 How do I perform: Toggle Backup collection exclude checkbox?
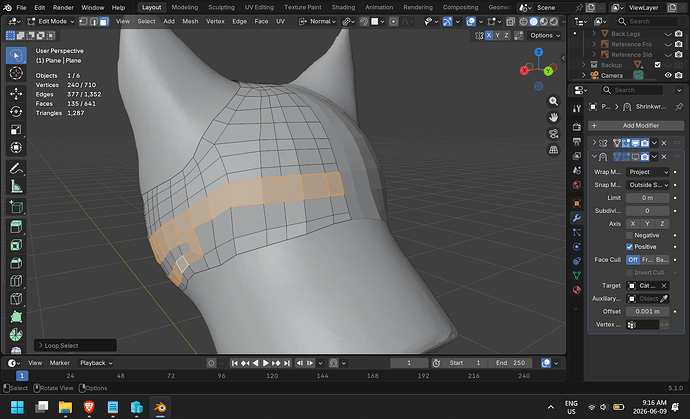point(657,65)
